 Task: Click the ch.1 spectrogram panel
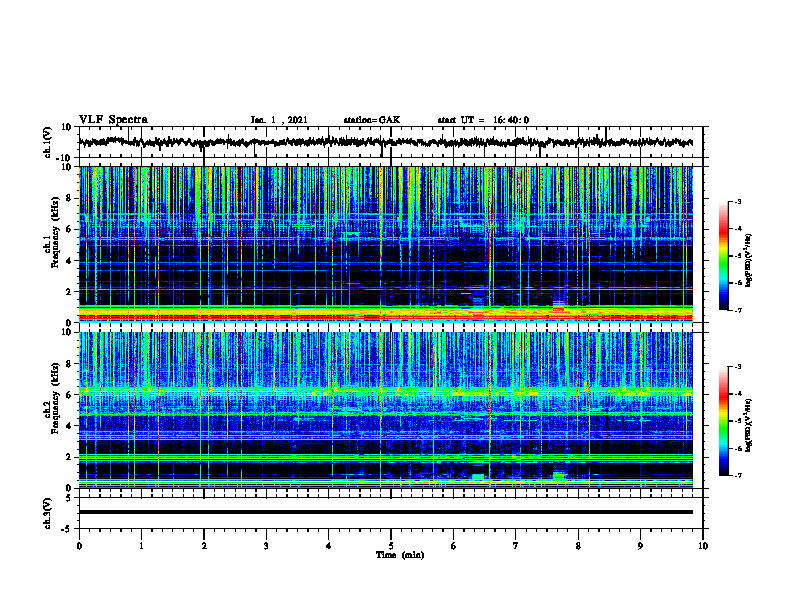tap(385, 244)
